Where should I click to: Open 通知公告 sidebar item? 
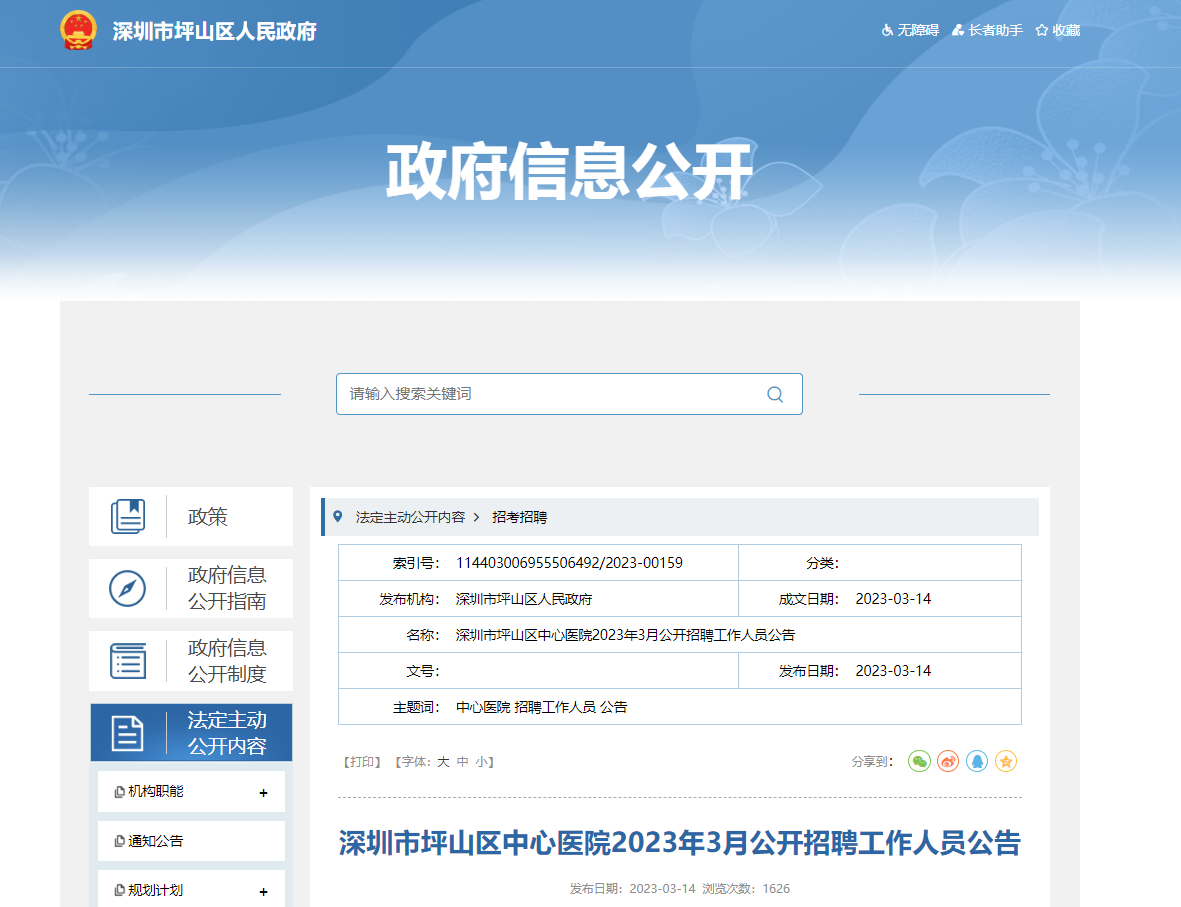coord(156,841)
